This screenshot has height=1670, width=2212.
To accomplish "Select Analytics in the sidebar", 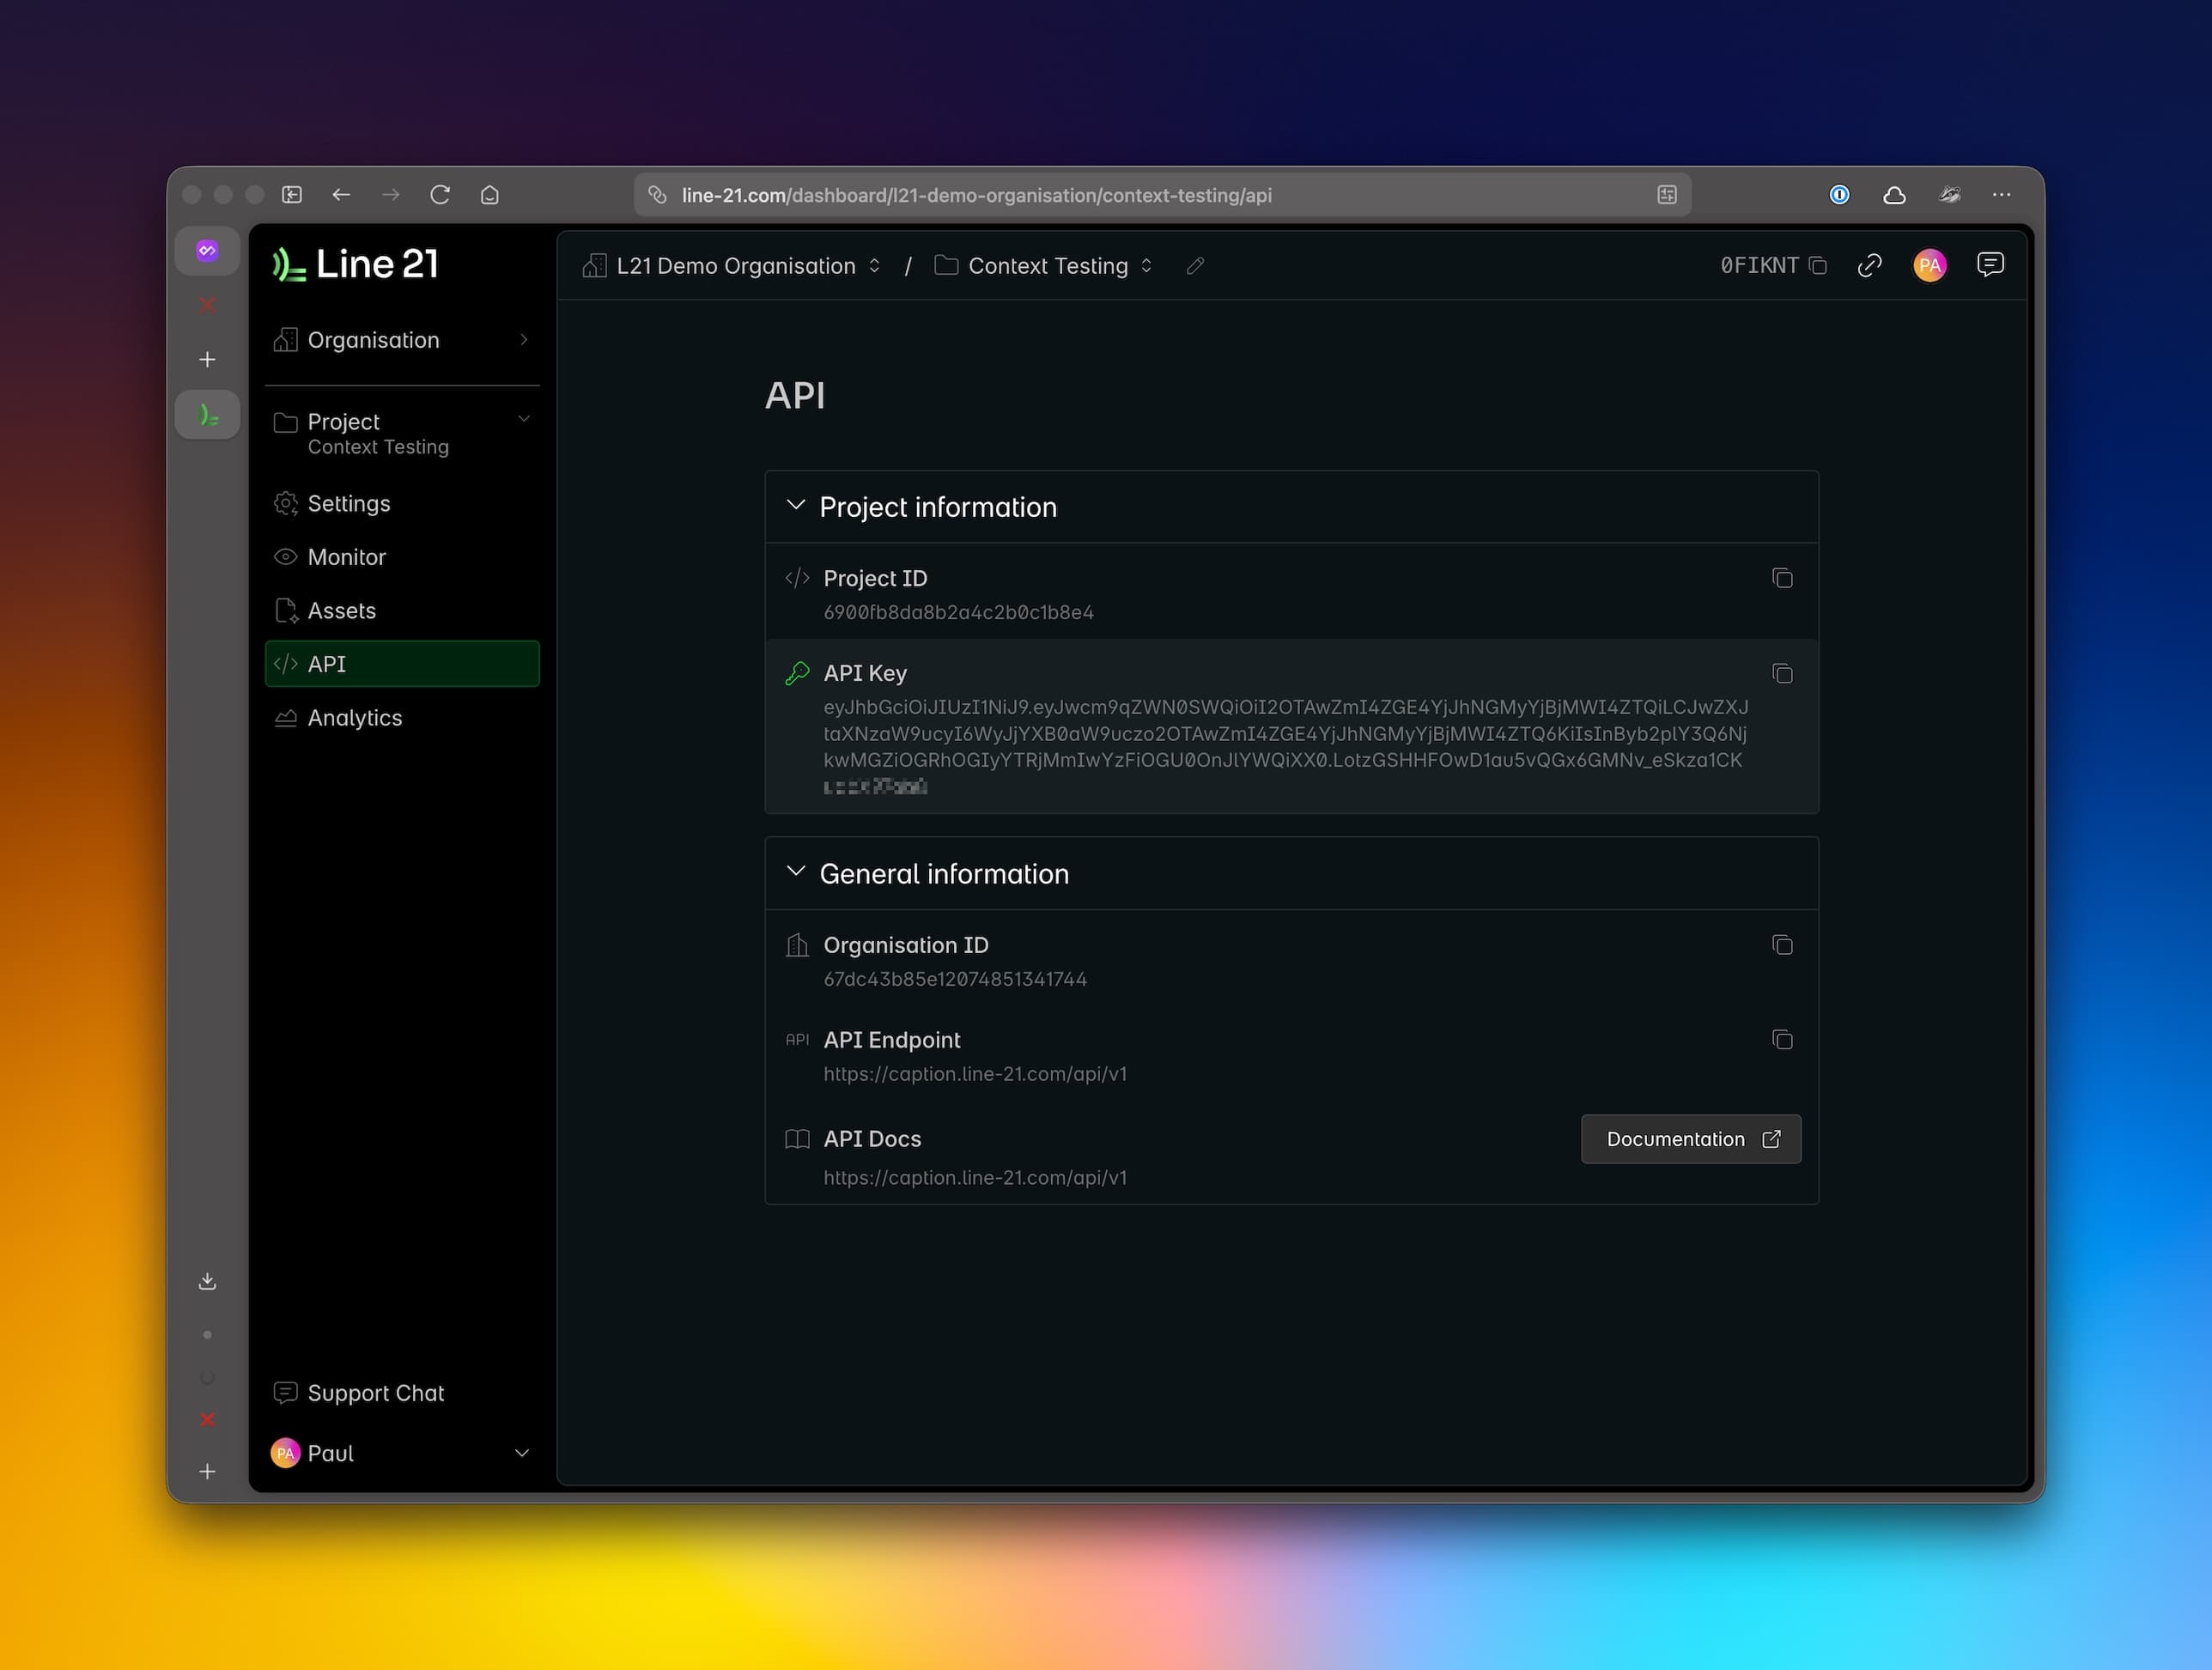I will pos(355,717).
